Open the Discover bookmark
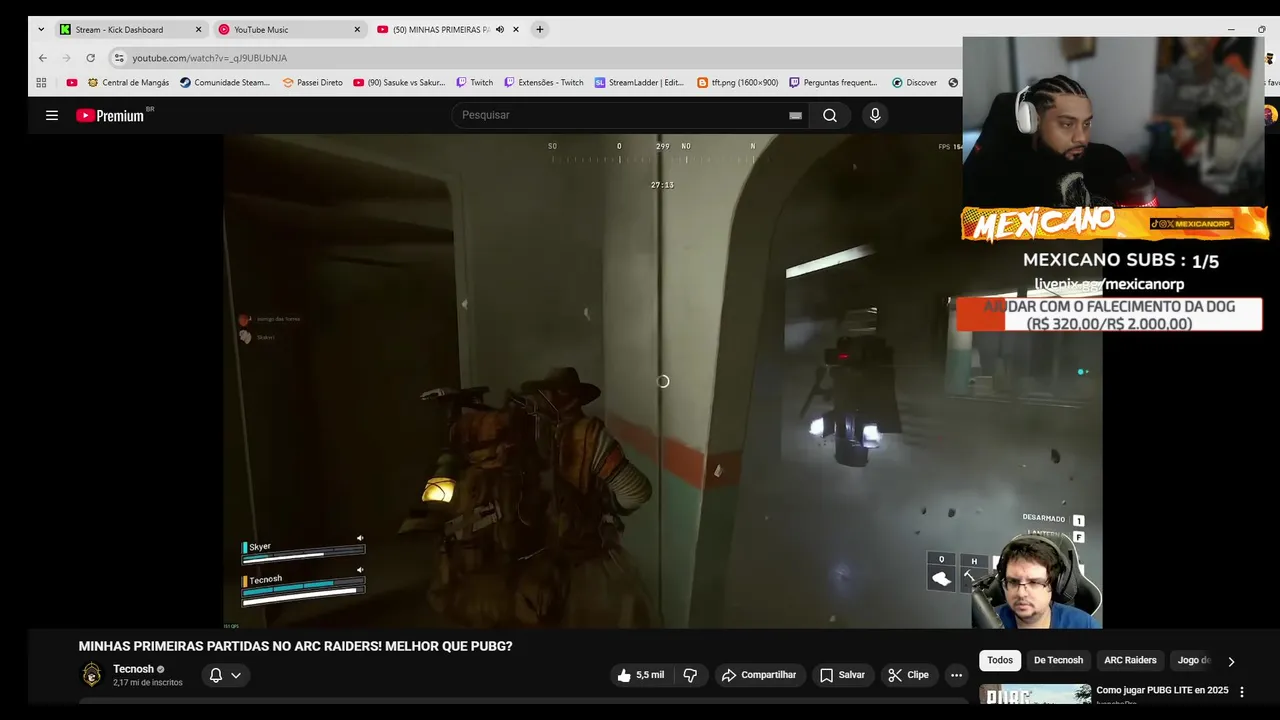 (914, 83)
